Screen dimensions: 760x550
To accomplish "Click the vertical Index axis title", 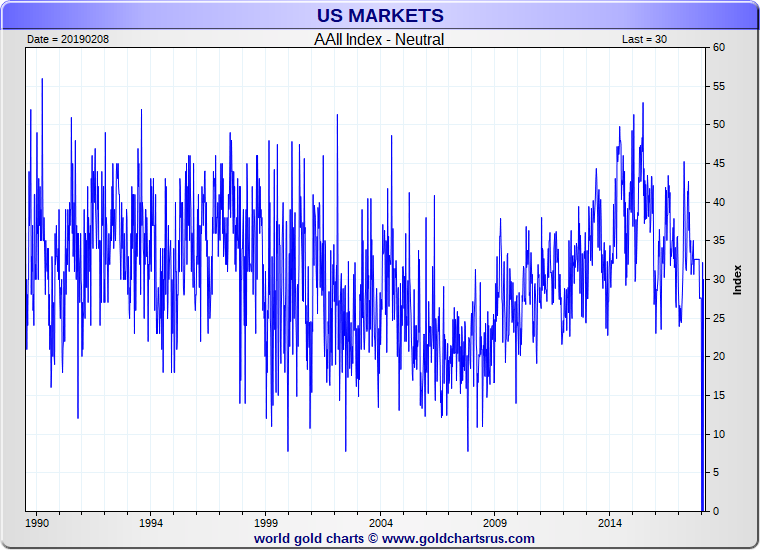I will point(737,280).
